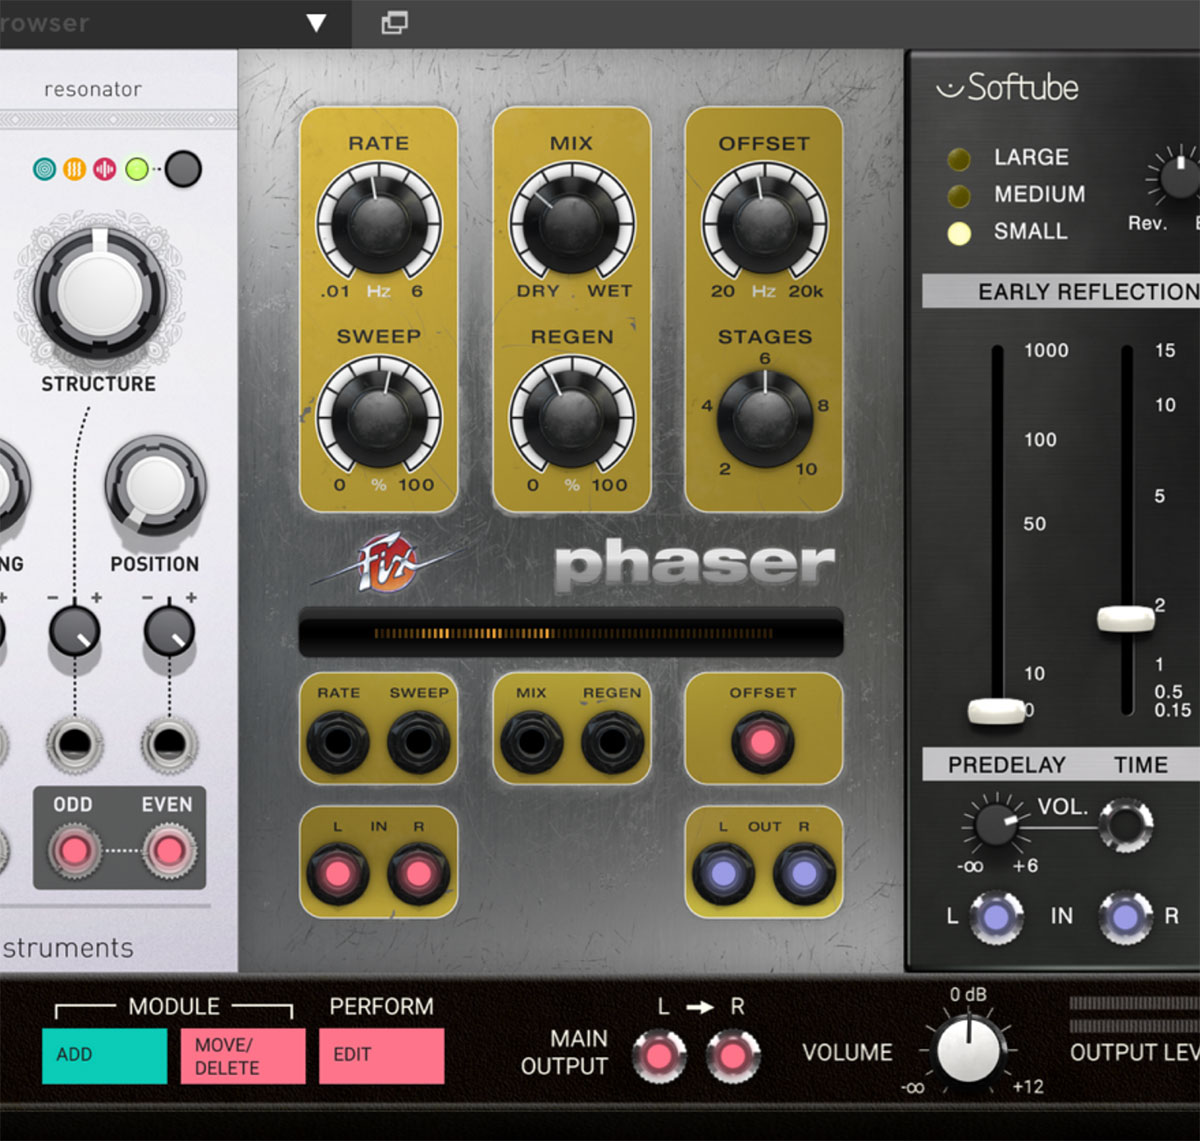The height and width of the screenshot is (1141, 1200).
Task: Click the ADD module button
Action: tap(104, 1054)
